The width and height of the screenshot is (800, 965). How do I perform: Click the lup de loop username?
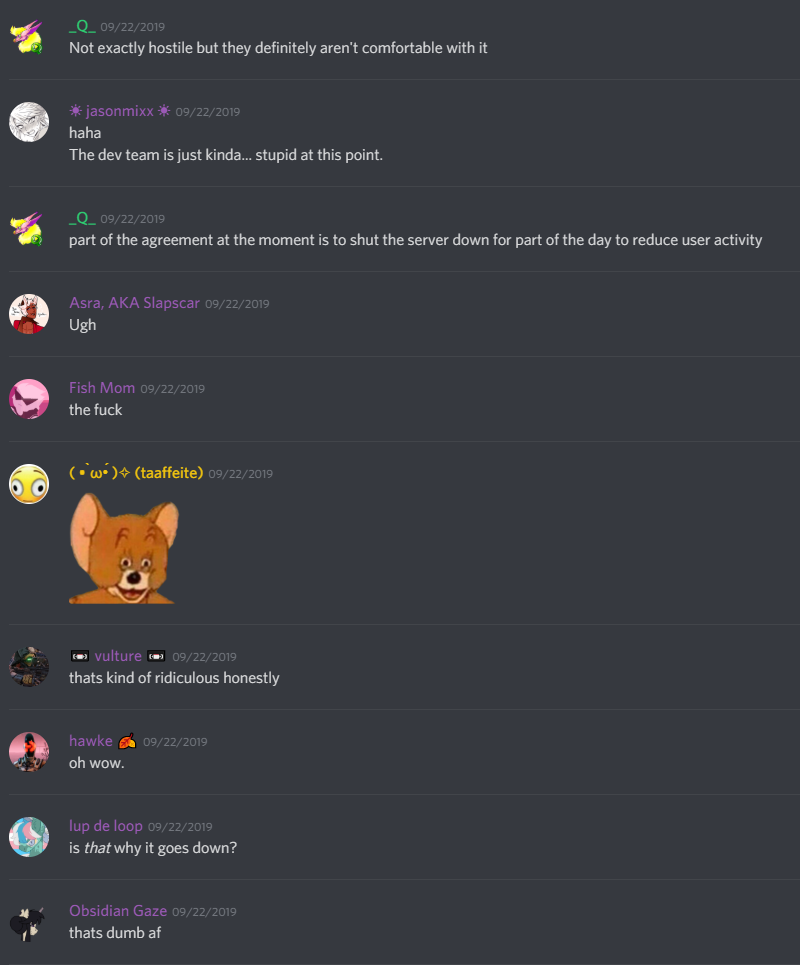coord(106,826)
